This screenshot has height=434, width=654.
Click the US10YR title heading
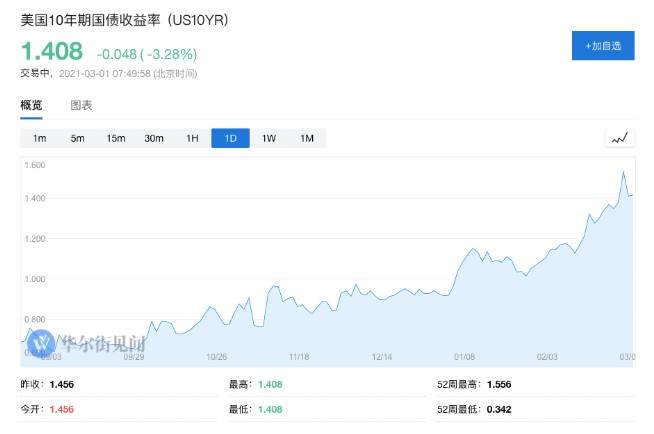pos(124,20)
